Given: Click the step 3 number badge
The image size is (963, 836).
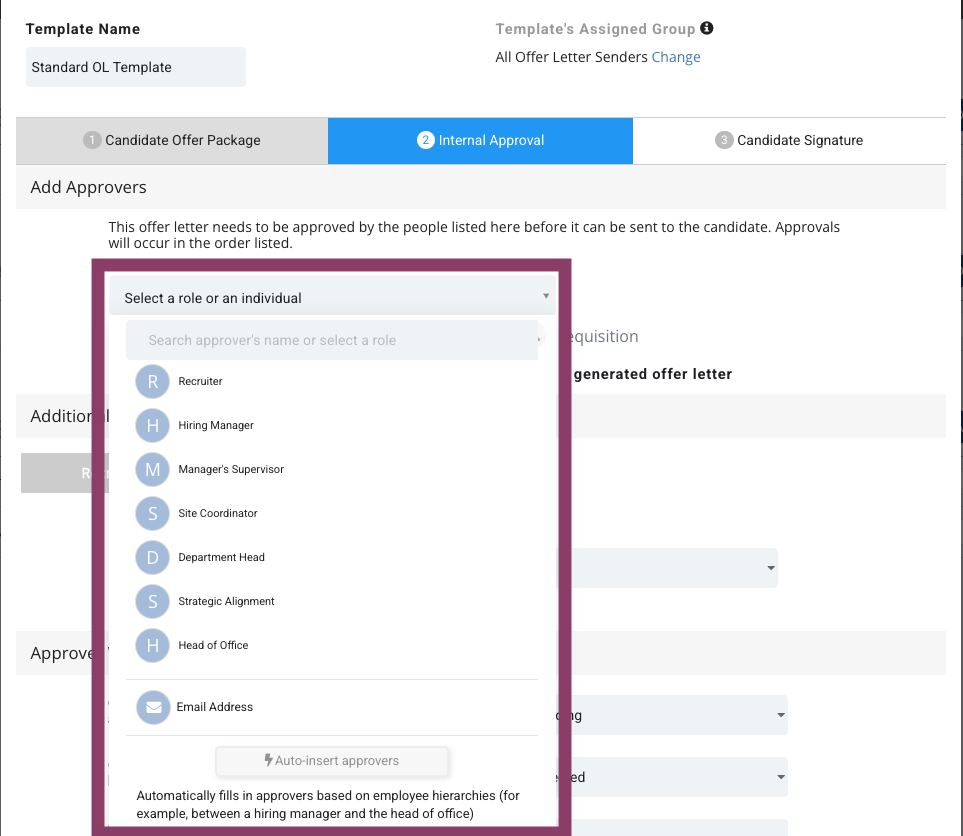Looking at the screenshot, I should click(724, 140).
